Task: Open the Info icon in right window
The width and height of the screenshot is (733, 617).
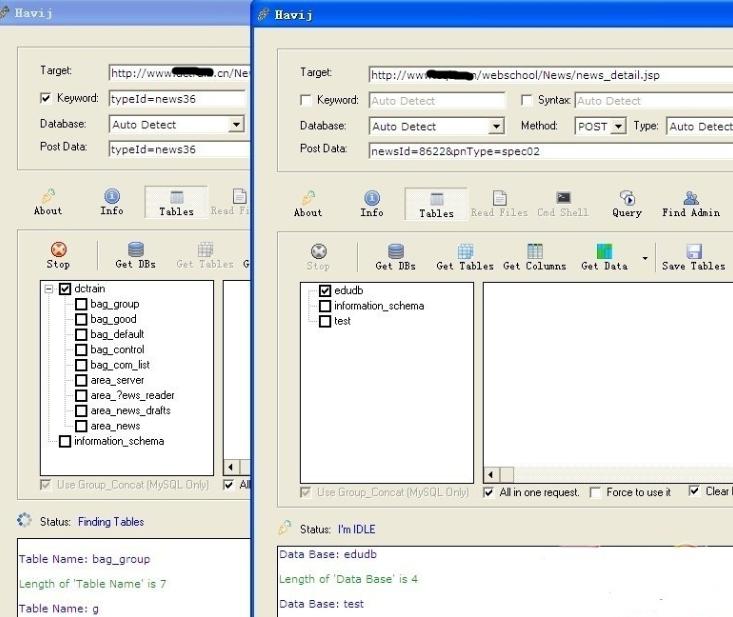Action: 372,198
